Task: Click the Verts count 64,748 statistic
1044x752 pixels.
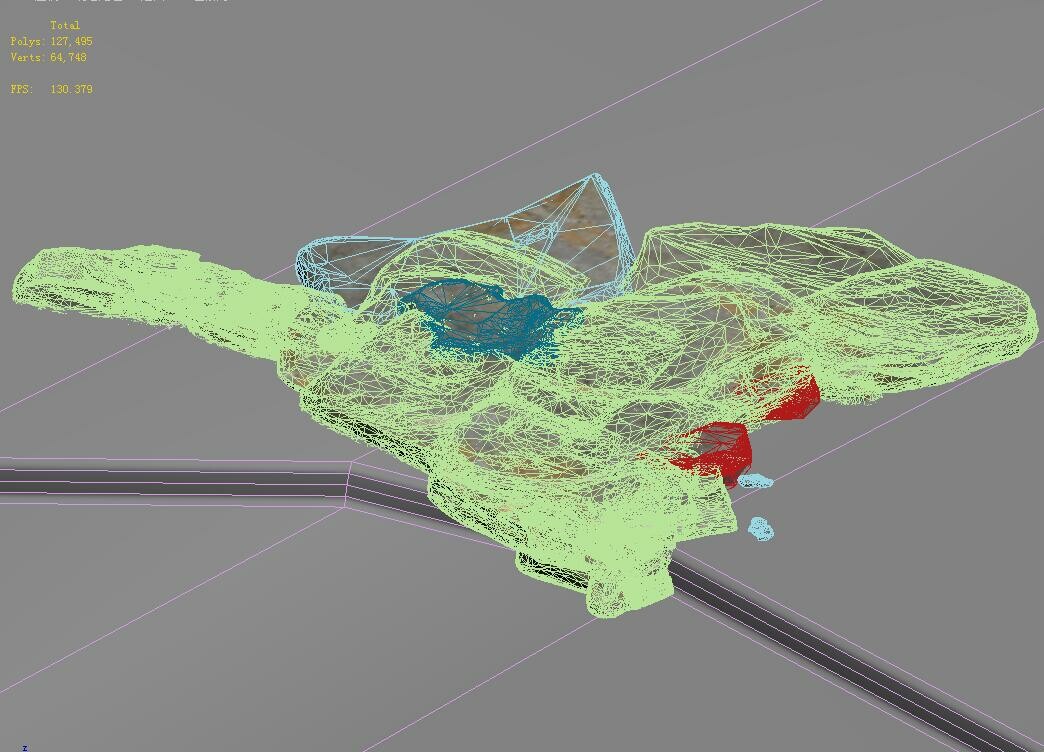Action: (x=49, y=57)
